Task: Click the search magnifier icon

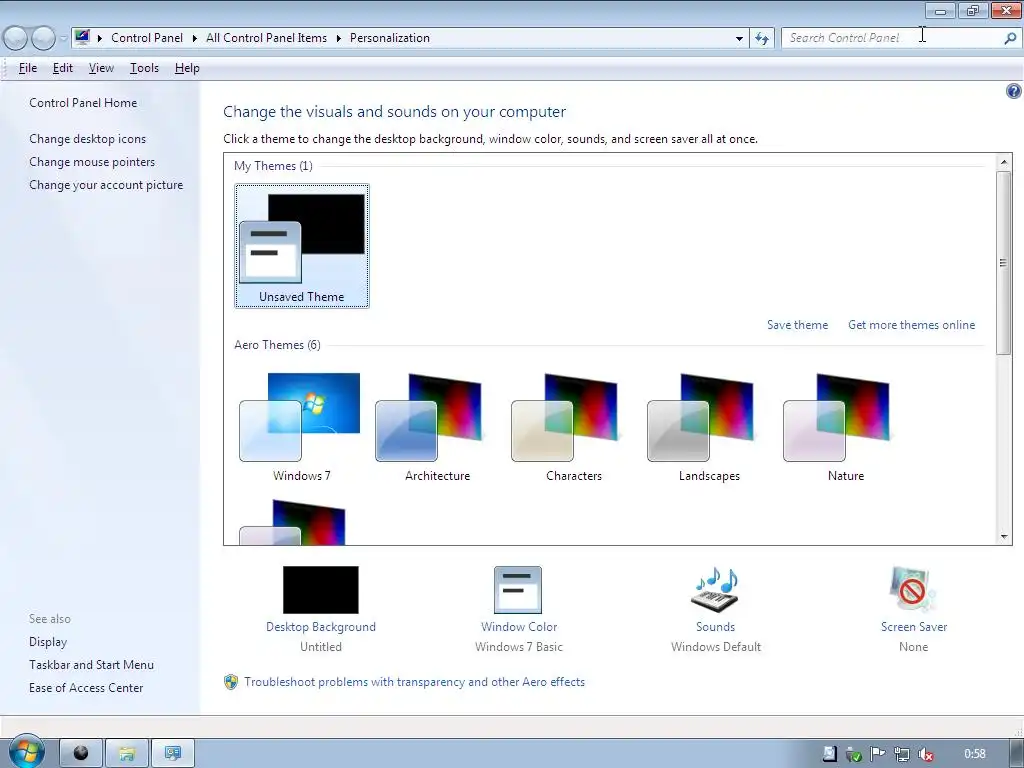Action: click(1010, 39)
